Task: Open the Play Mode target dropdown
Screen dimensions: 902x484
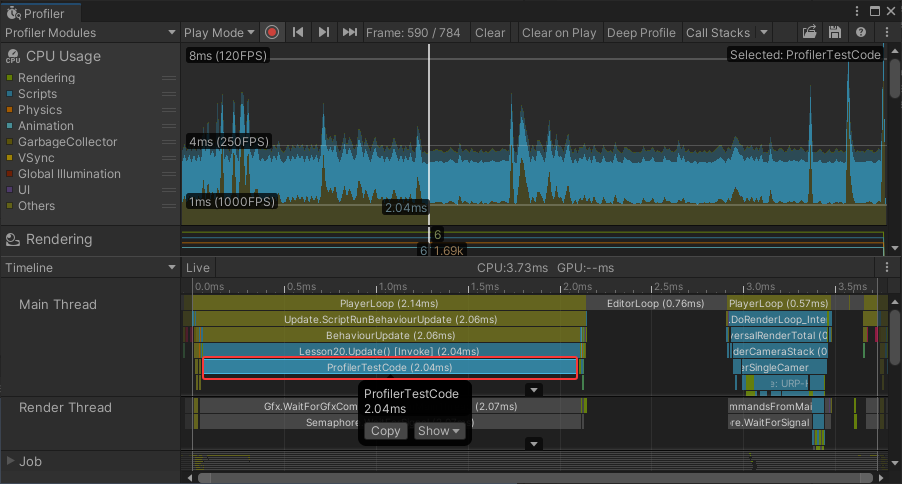Action: (x=219, y=32)
